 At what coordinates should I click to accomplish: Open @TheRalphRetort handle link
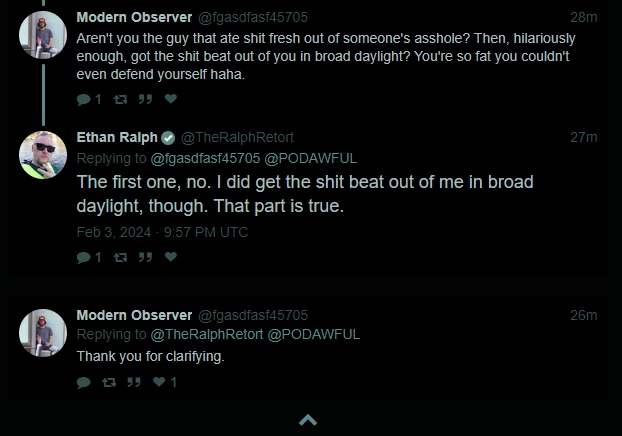pos(237,137)
